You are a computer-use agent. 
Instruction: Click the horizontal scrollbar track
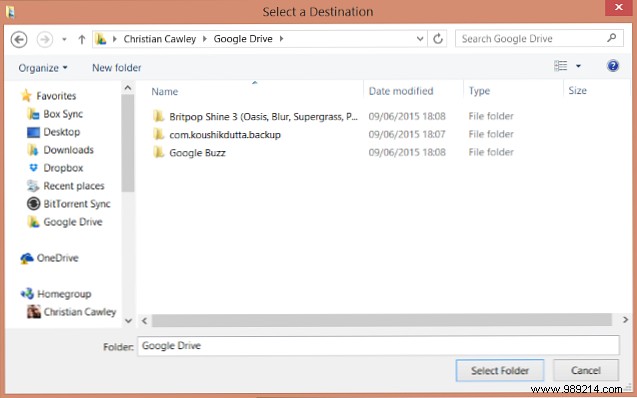point(382,320)
